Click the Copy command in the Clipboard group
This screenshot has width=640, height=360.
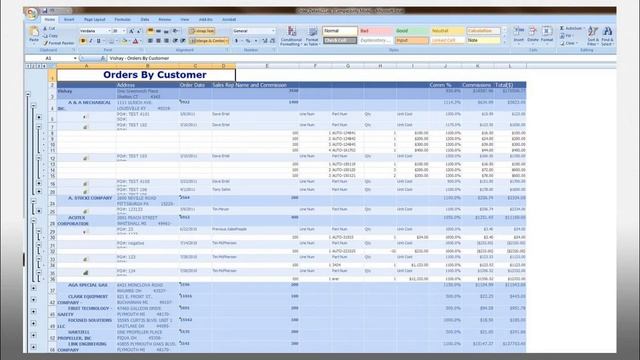pyautogui.click(x=50, y=36)
